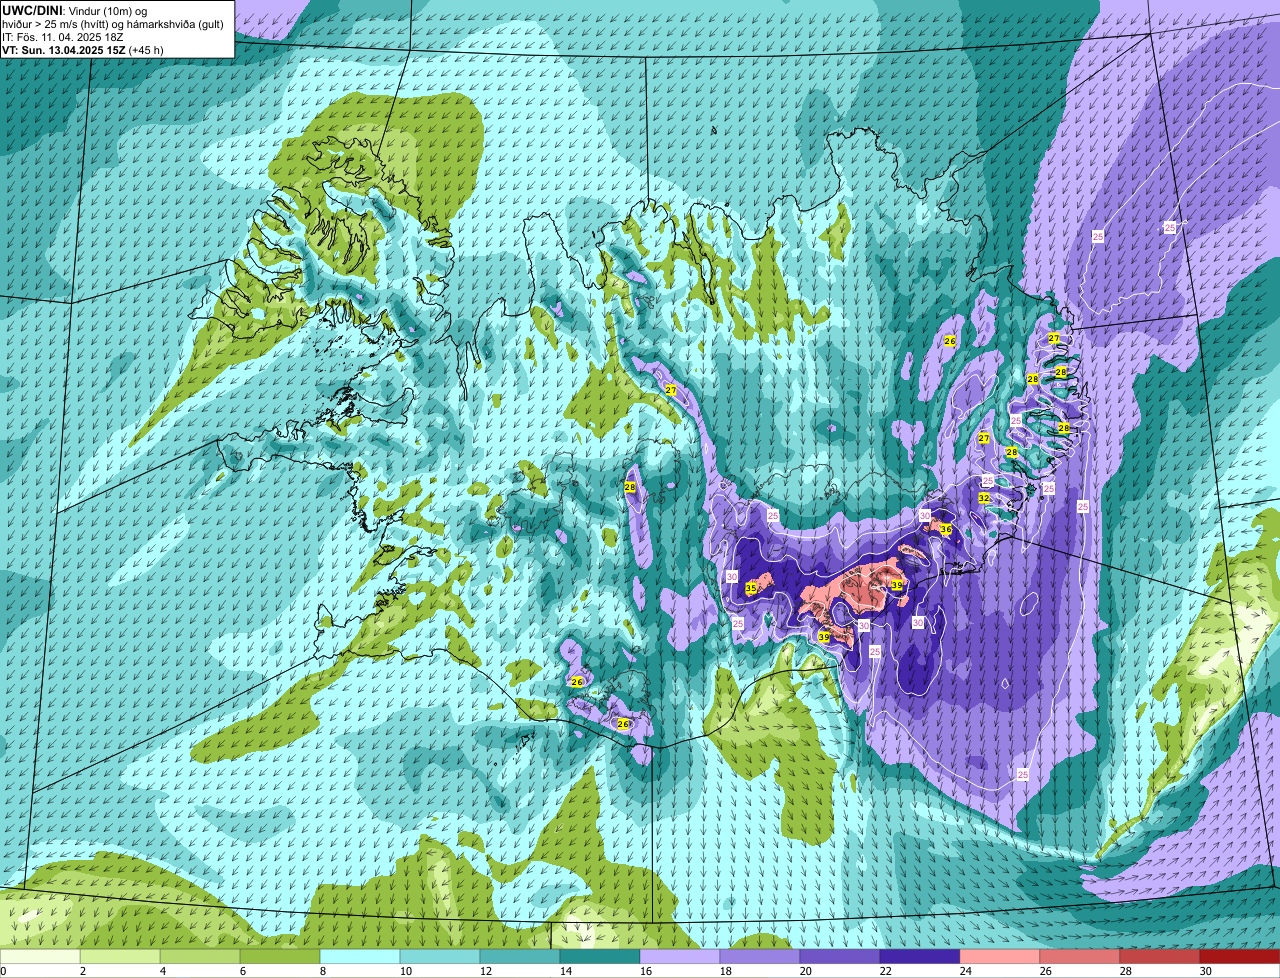Click the '22' tick label on the colorbar
The width and height of the screenshot is (1280, 978).
(886, 971)
